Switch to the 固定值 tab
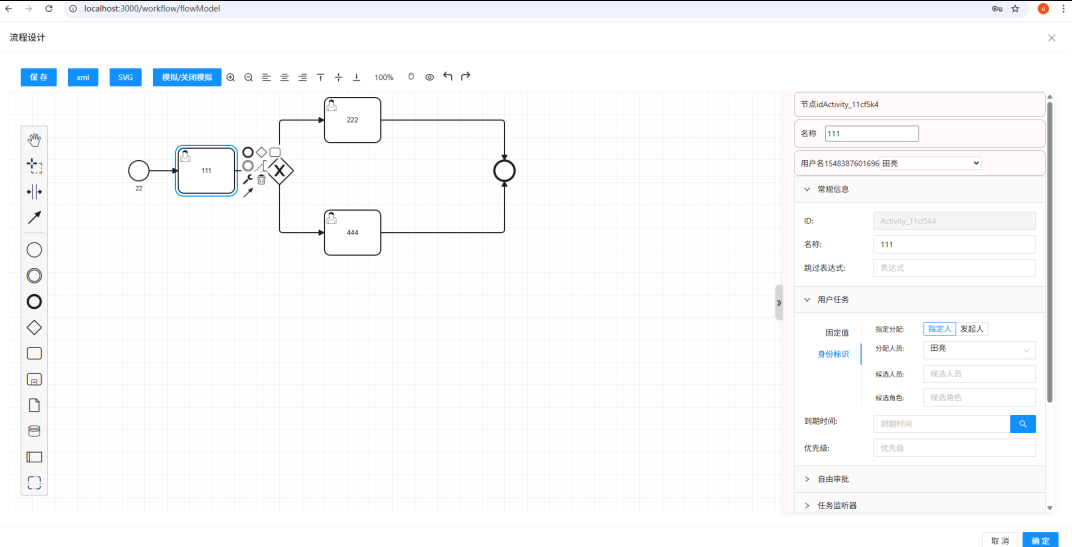This screenshot has width=1072, height=547. point(836,332)
